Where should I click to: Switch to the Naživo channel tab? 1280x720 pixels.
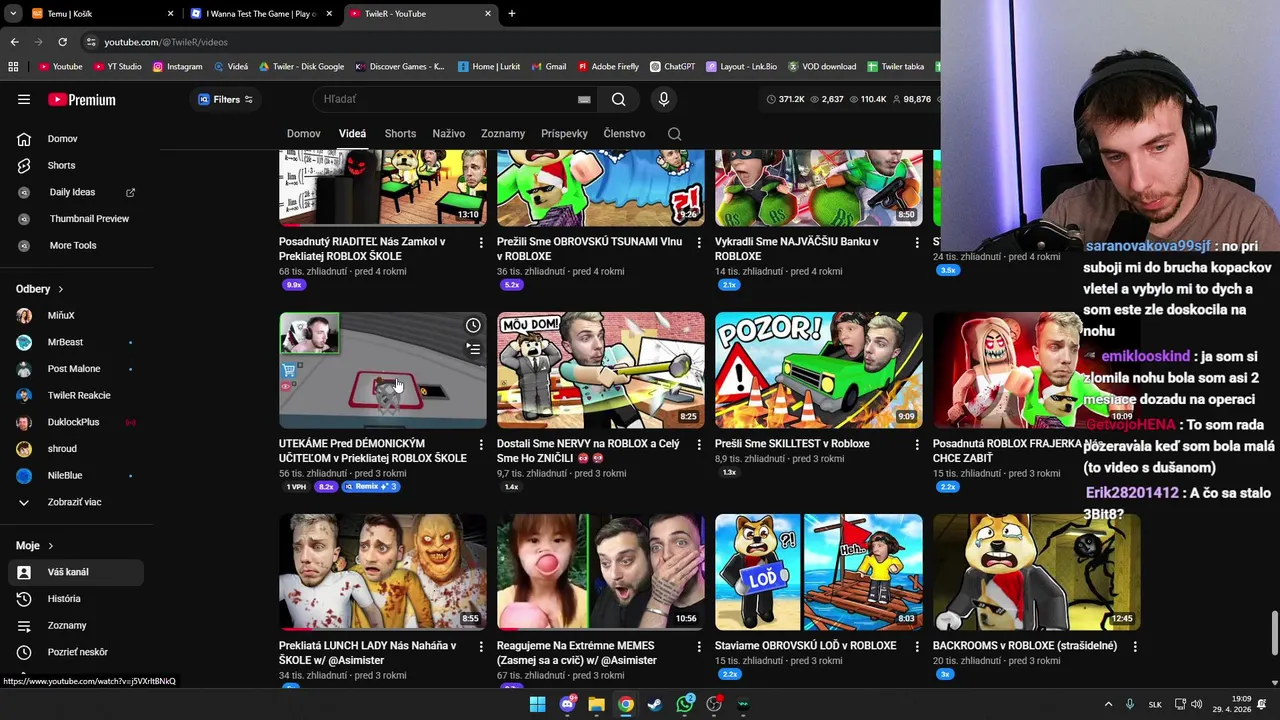[448, 133]
